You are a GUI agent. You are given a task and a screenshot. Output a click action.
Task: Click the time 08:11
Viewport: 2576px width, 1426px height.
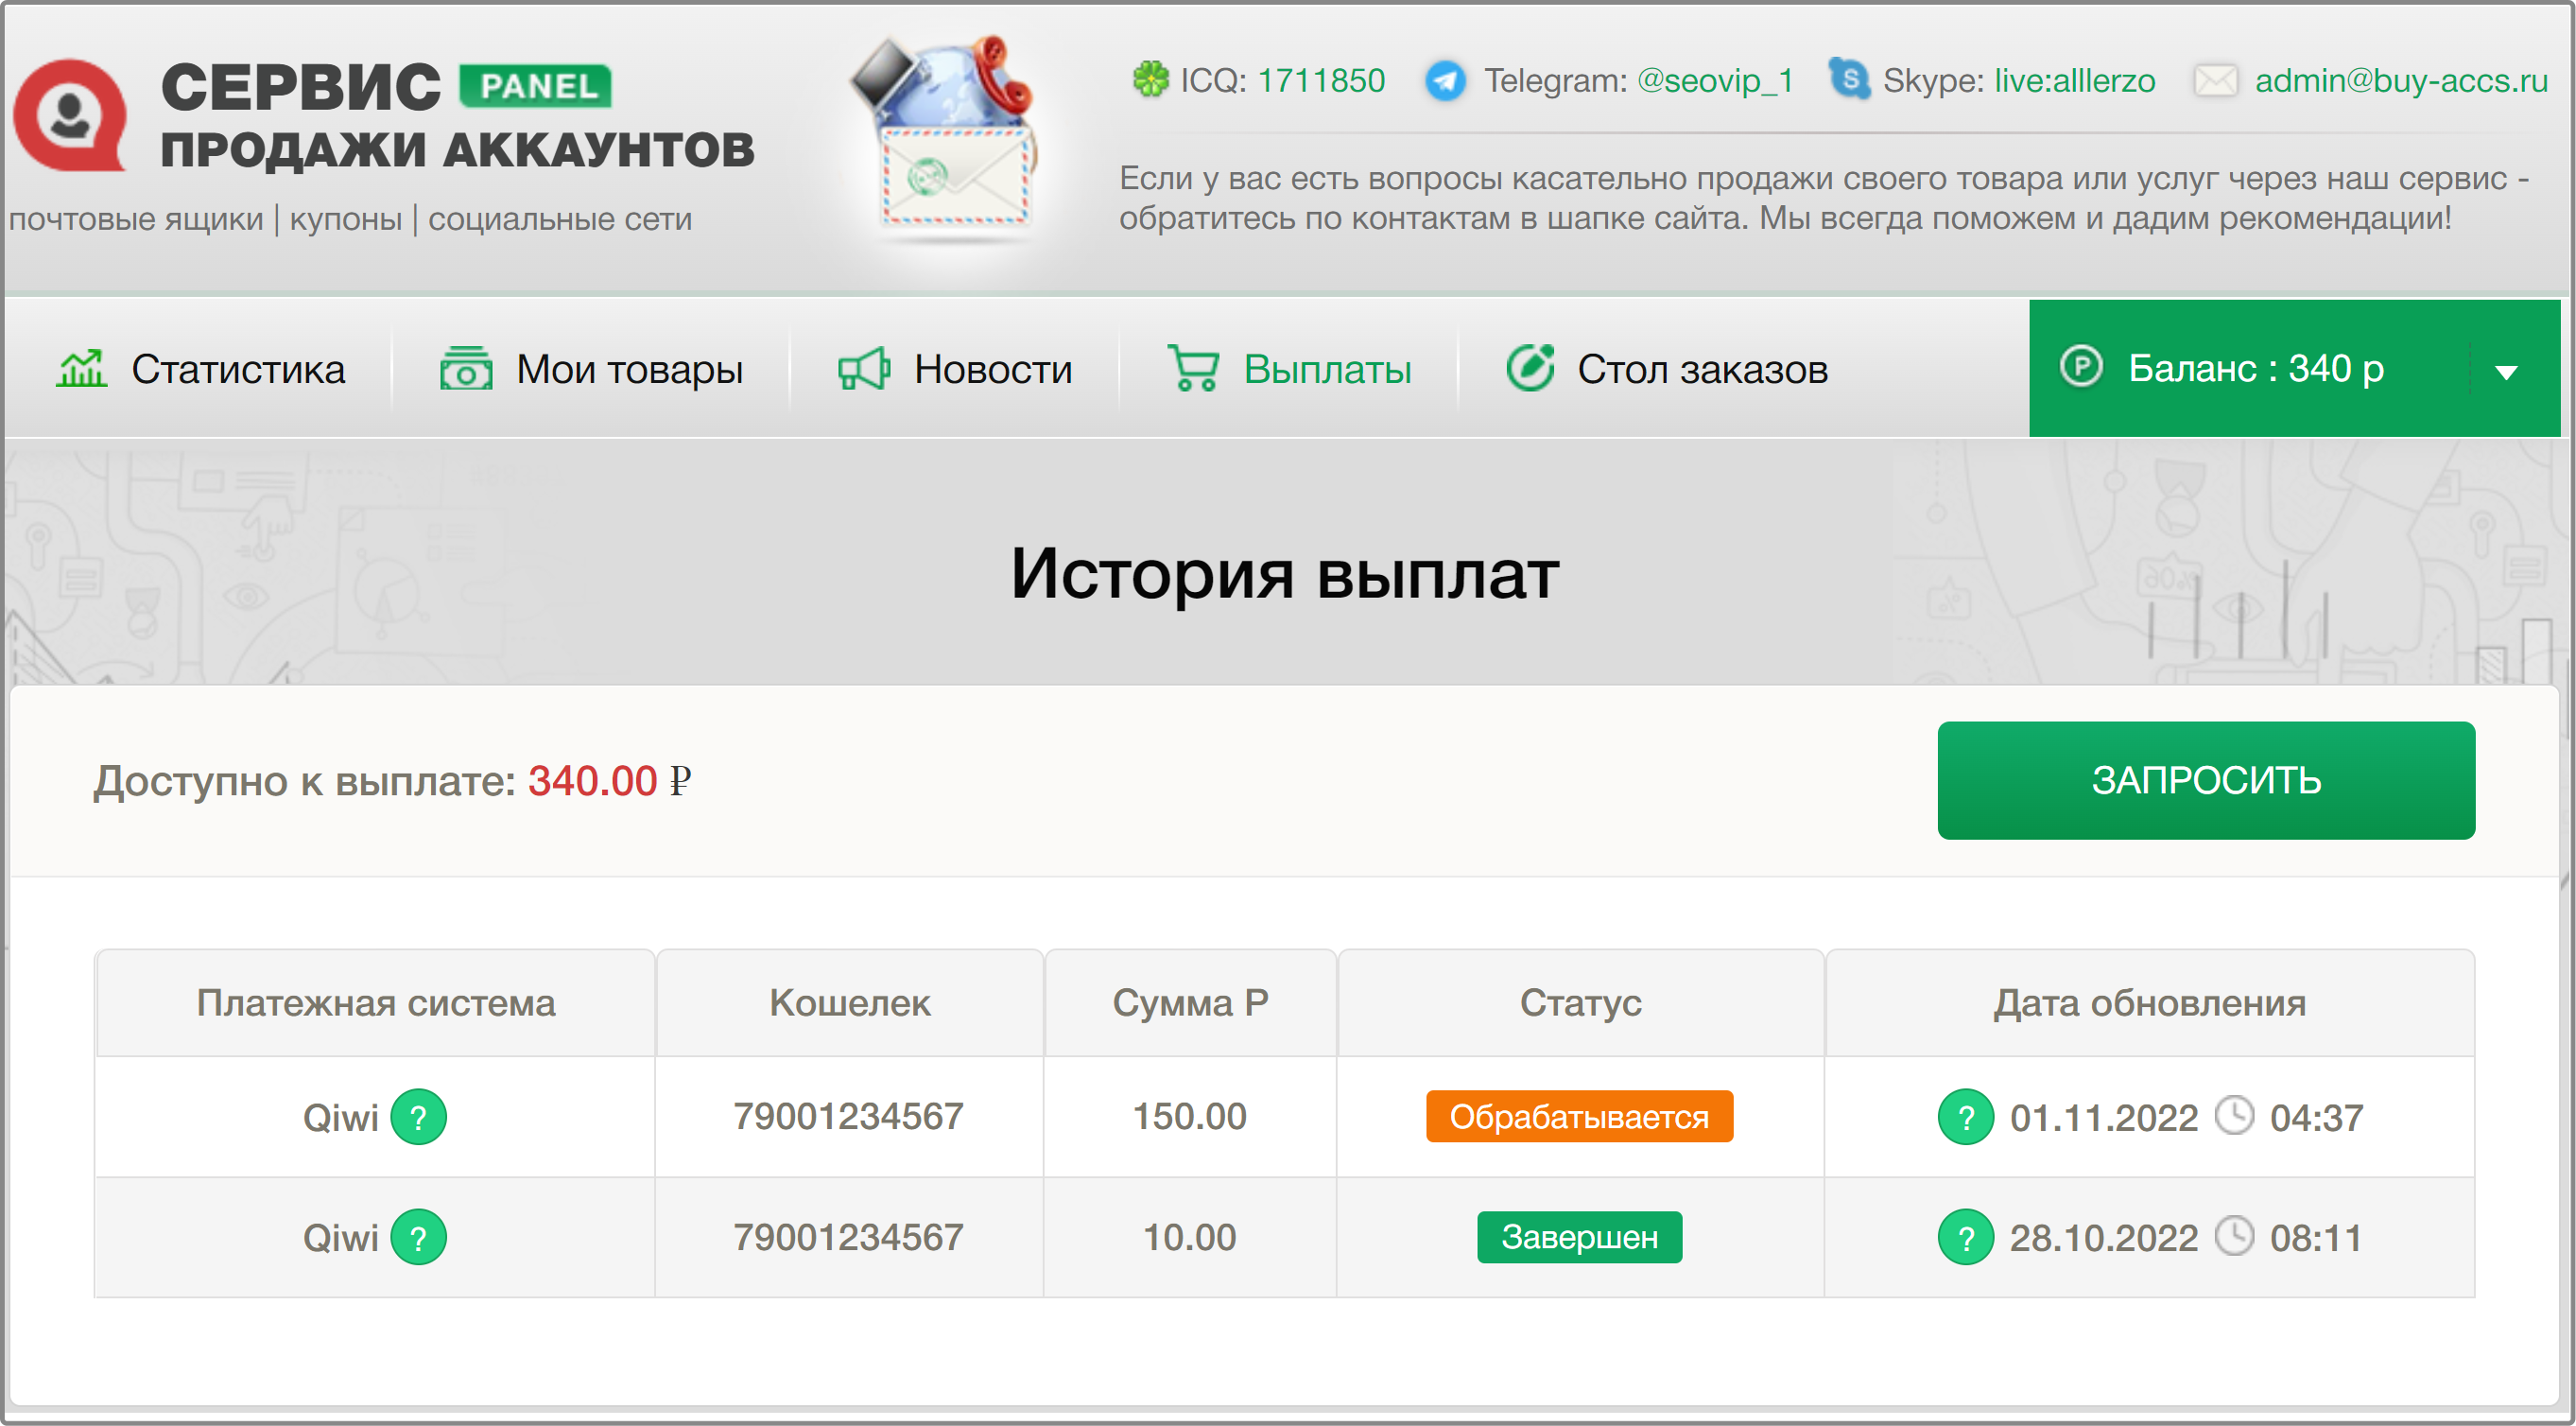click(x=2316, y=1238)
